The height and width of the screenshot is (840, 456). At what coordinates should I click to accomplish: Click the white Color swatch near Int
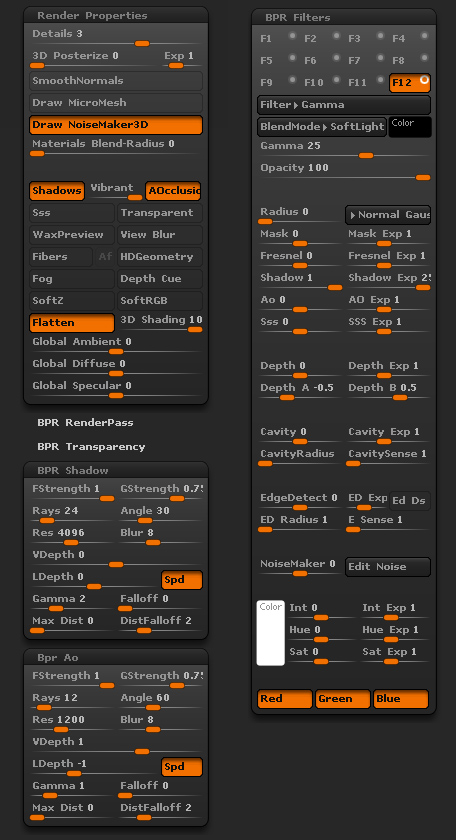(271, 633)
